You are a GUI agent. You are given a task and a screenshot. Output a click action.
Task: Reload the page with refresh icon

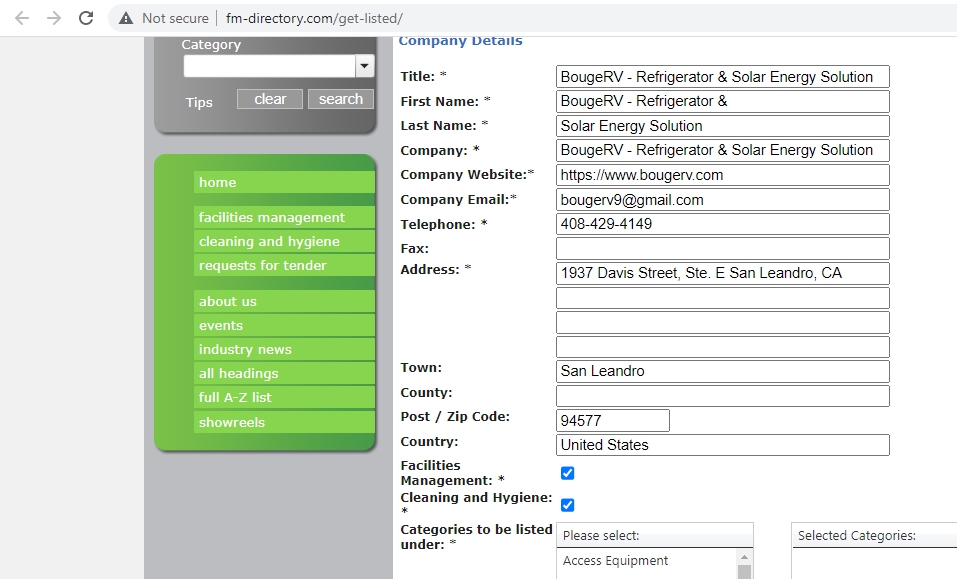click(x=86, y=18)
